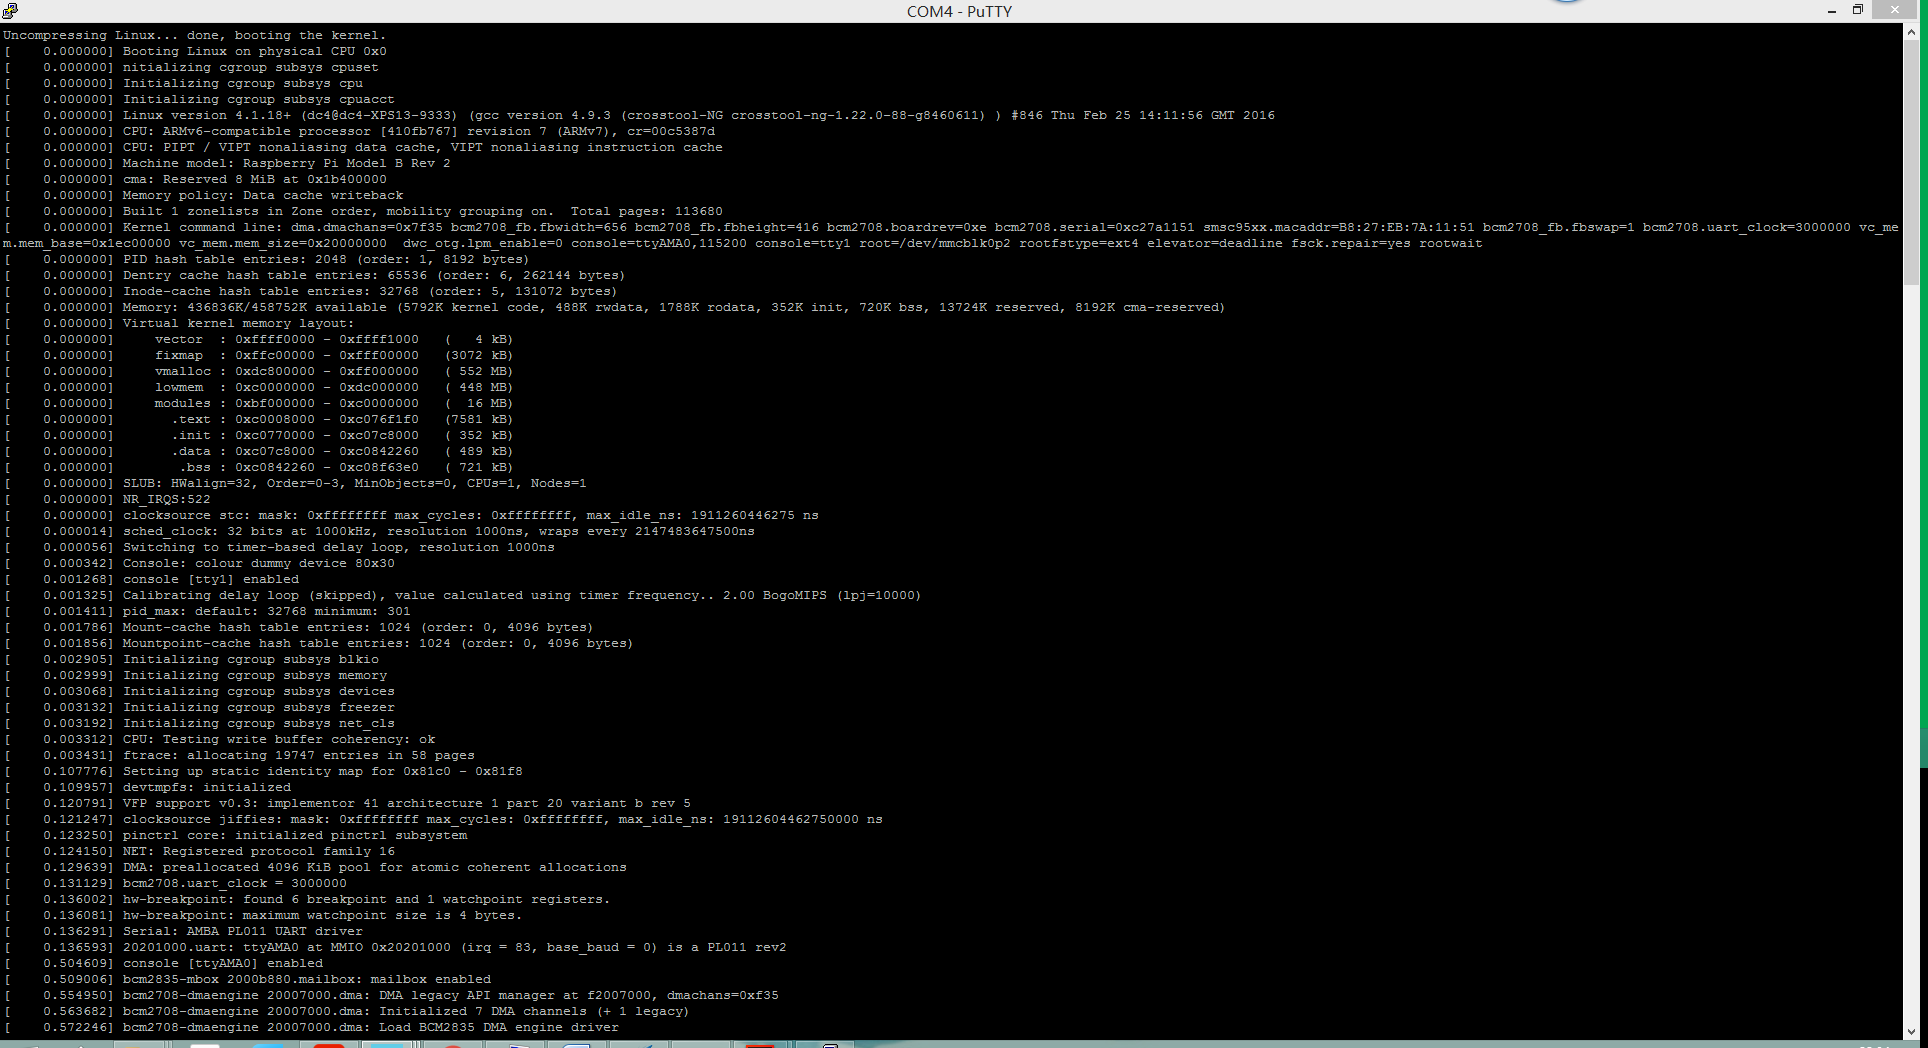Click 'Load BCM2835 DMA engine driver' line
Image resolution: width=1928 pixels, height=1048 pixels.
coord(370,1027)
